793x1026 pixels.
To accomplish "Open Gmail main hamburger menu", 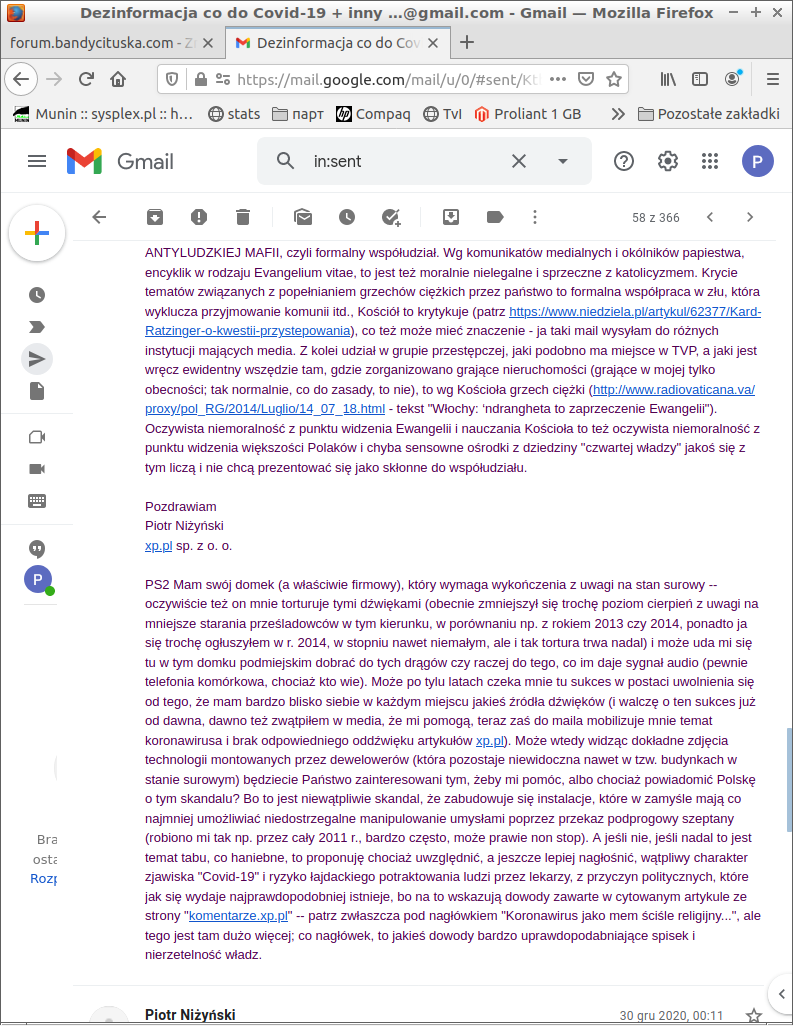I will point(37,161).
